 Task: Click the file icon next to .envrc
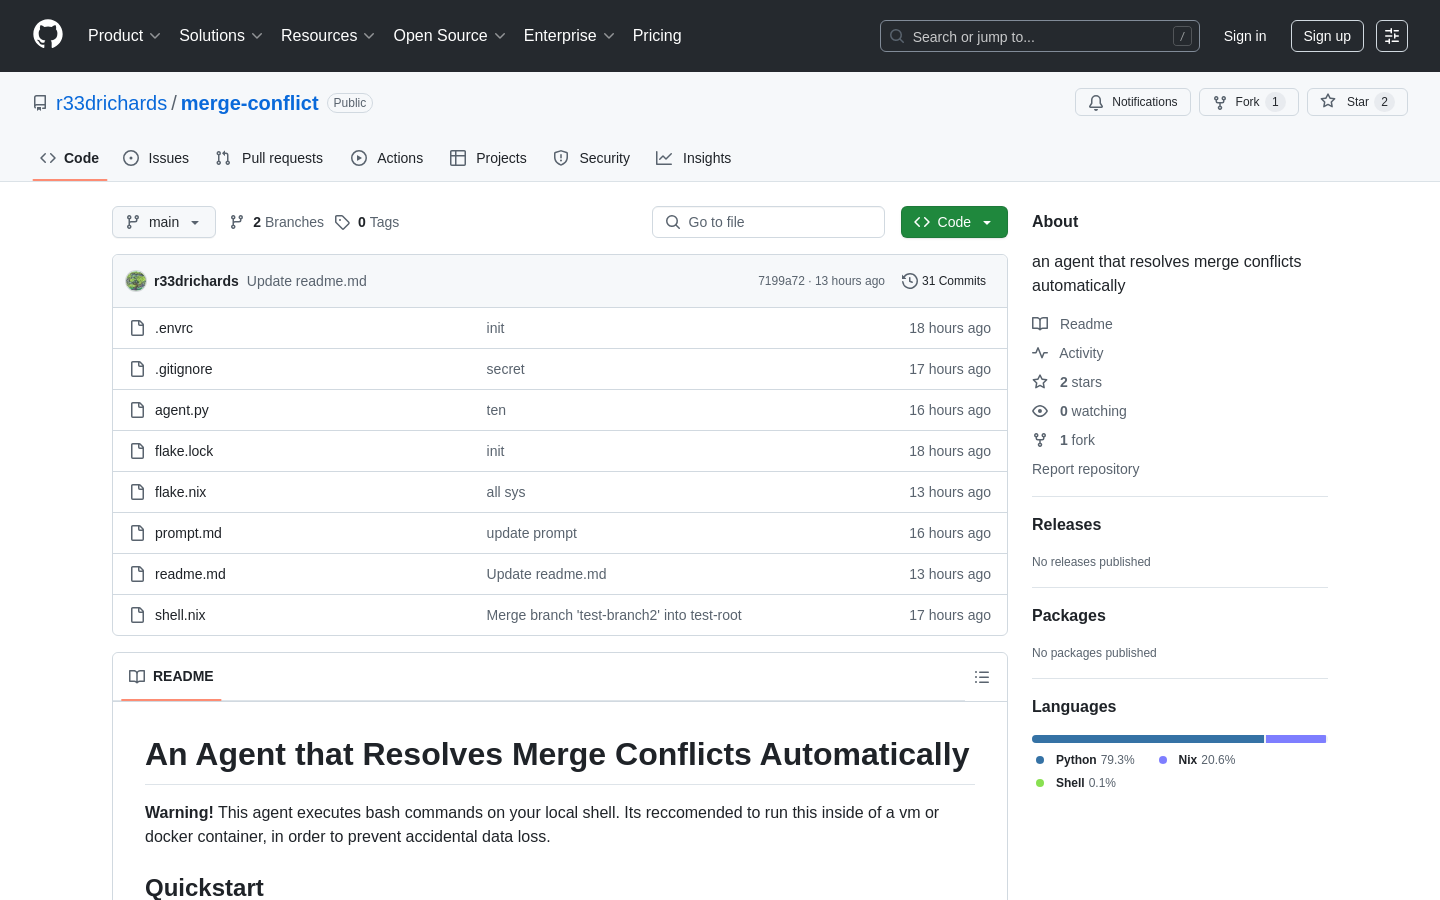[x=138, y=328]
